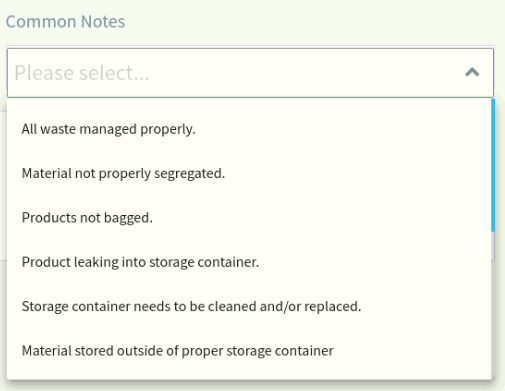Toggle the dropdown arrow beside Please select
The image size is (505, 391).
coord(472,72)
